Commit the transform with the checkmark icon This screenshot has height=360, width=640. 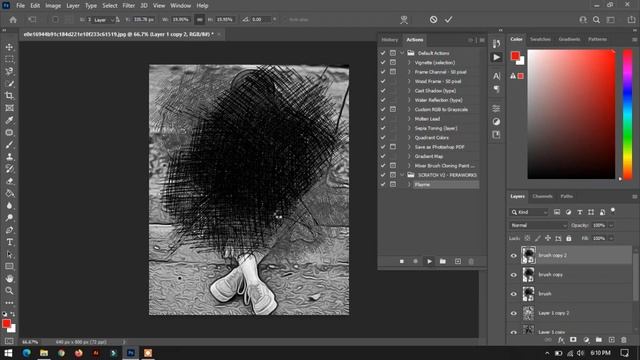click(x=449, y=19)
